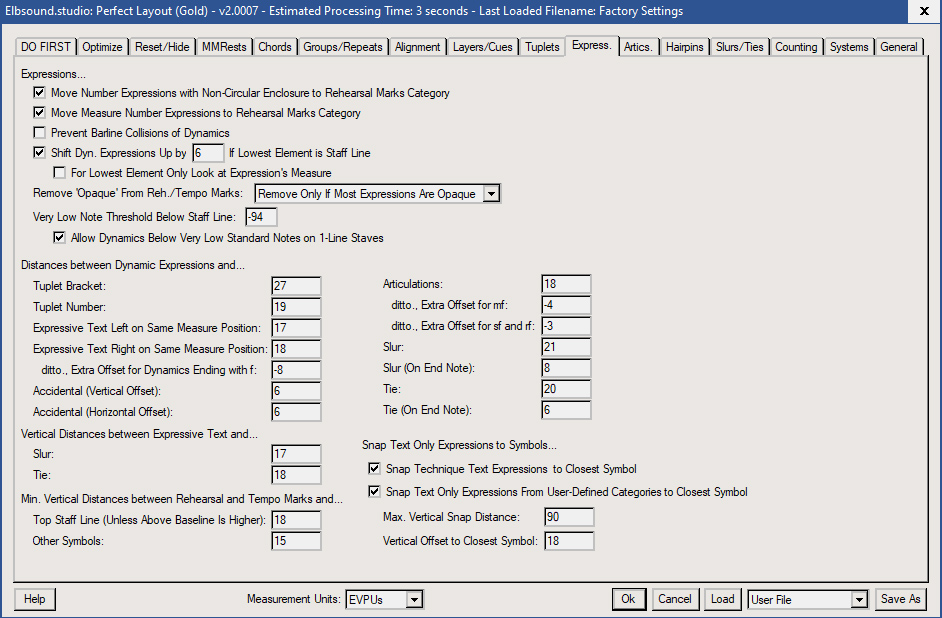Open Remove 'Opaque' From Reh./Tempo Marks dropdown
The image size is (942, 618).
[490, 194]
